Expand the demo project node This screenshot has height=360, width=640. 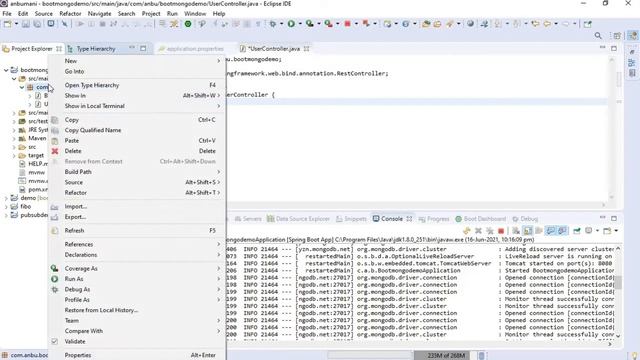tap(6, 198)
